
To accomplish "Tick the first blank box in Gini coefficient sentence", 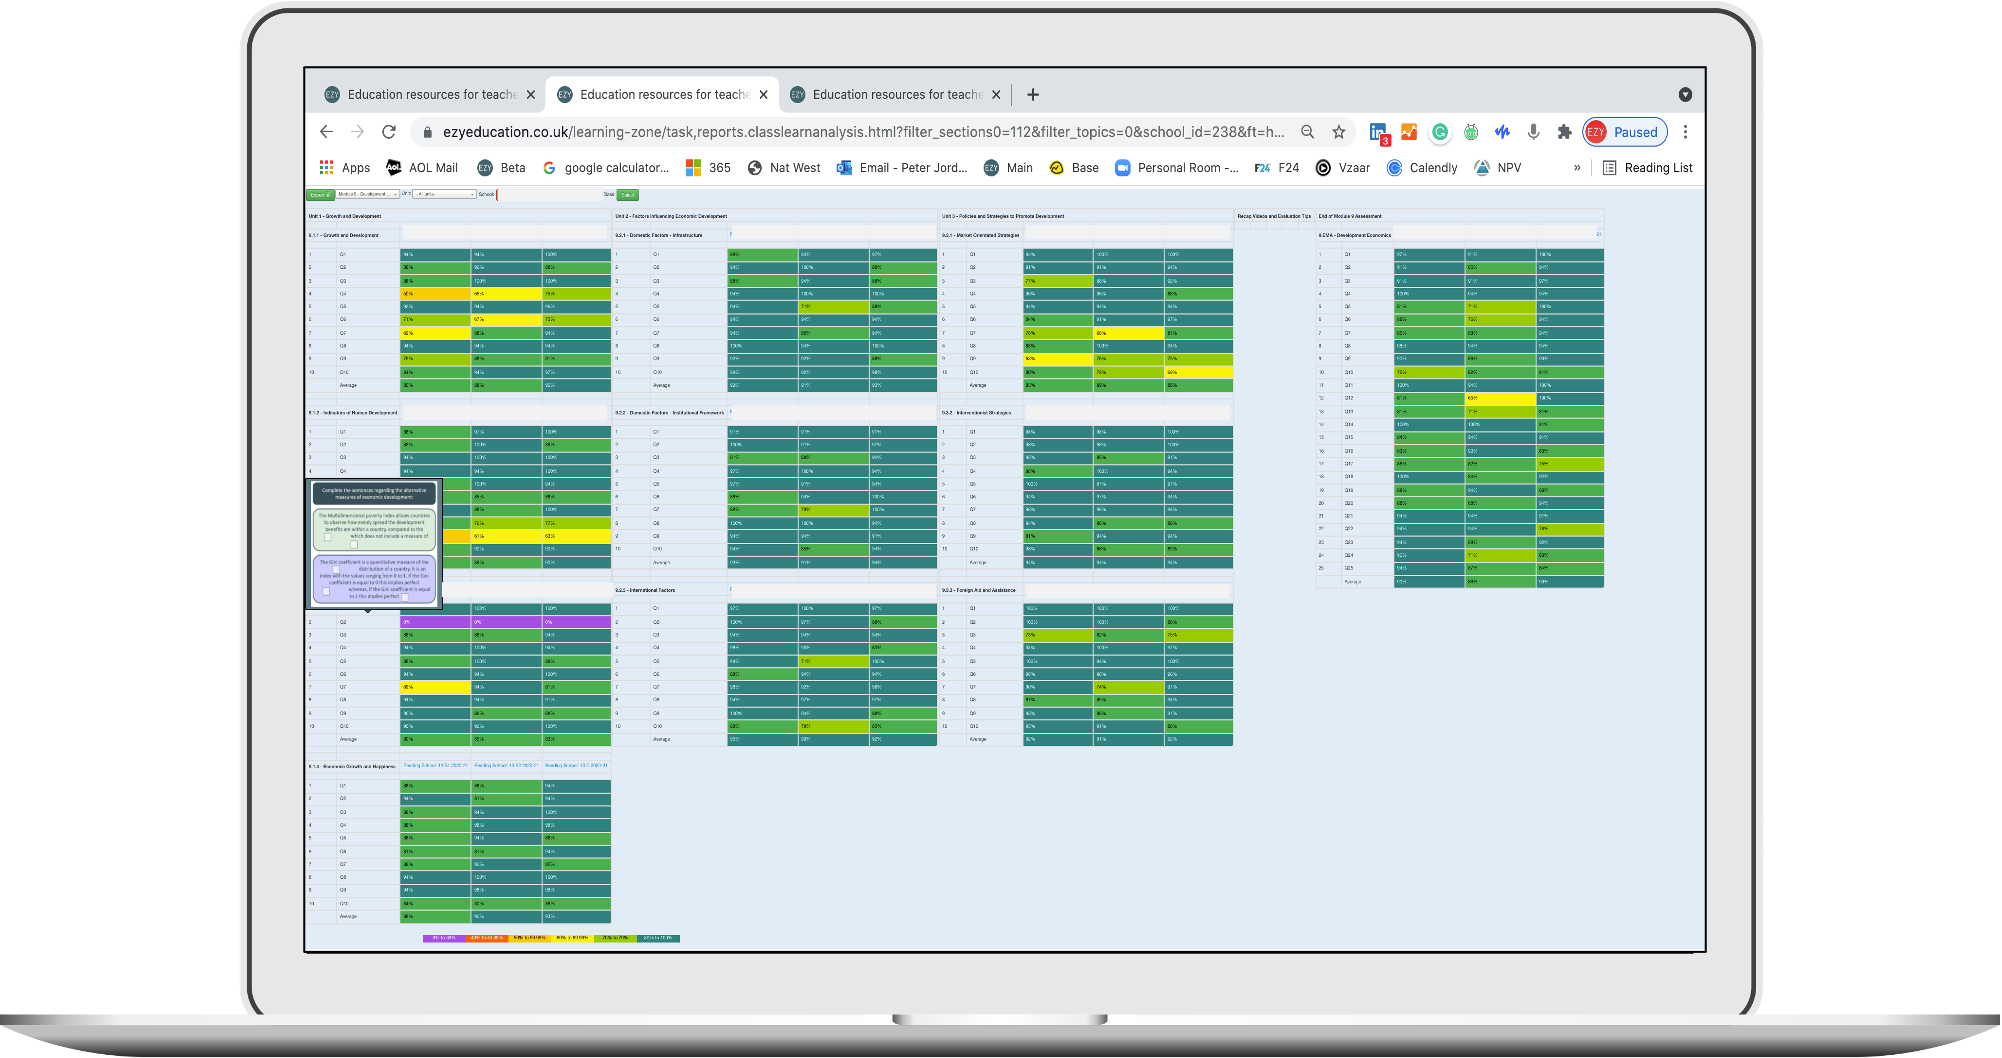I will 336,570.
